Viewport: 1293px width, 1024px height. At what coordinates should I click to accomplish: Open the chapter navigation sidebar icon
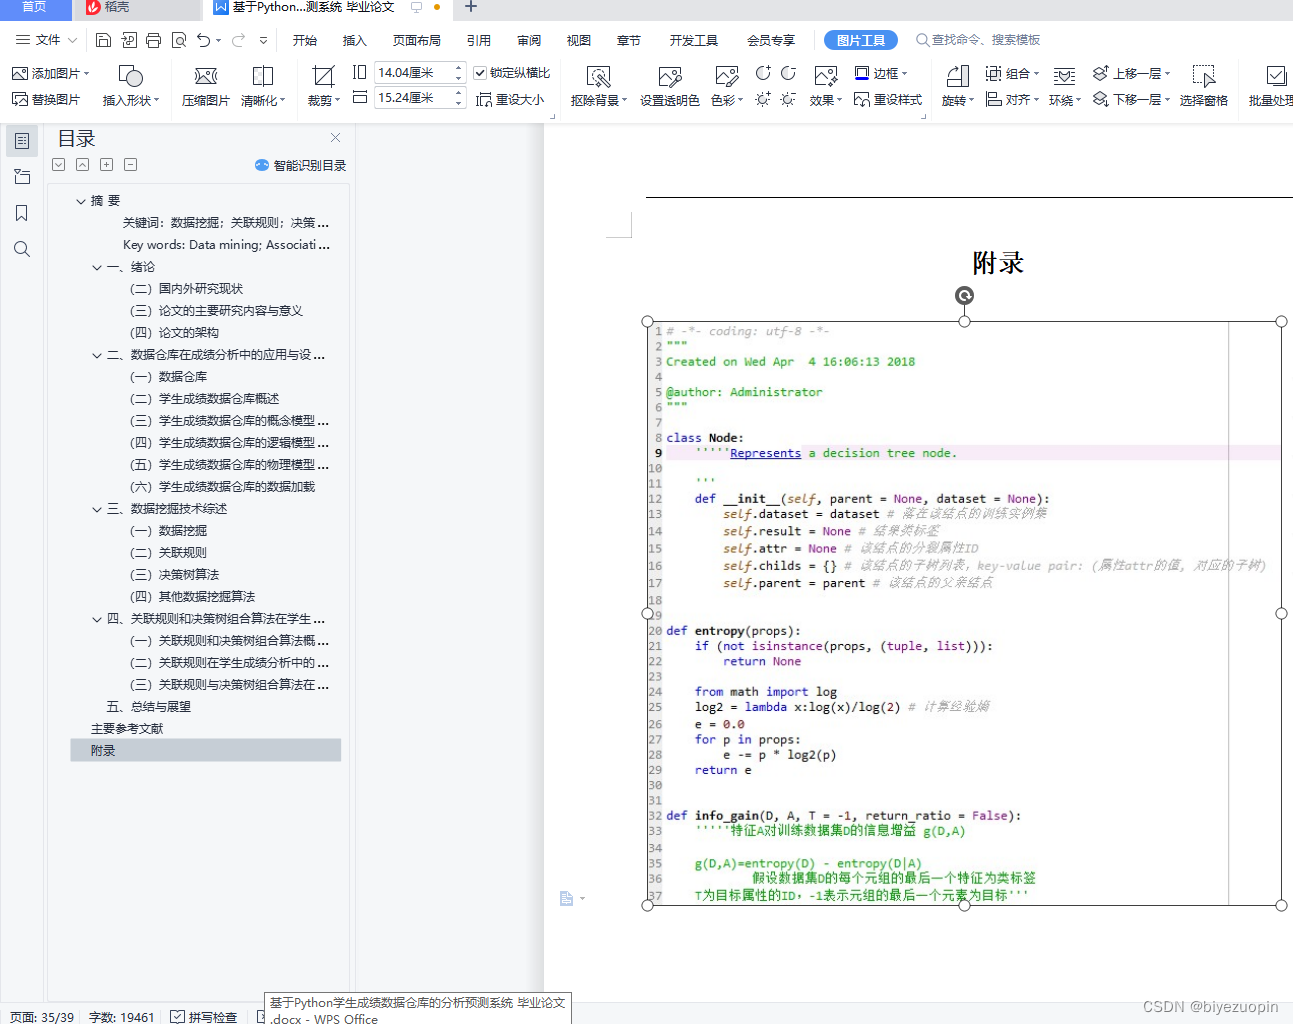(x=22, y=177)
